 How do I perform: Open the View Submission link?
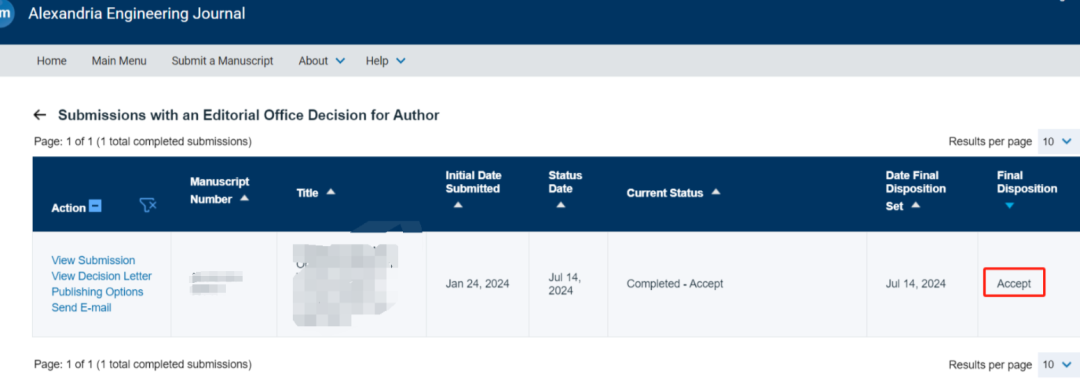94,260
